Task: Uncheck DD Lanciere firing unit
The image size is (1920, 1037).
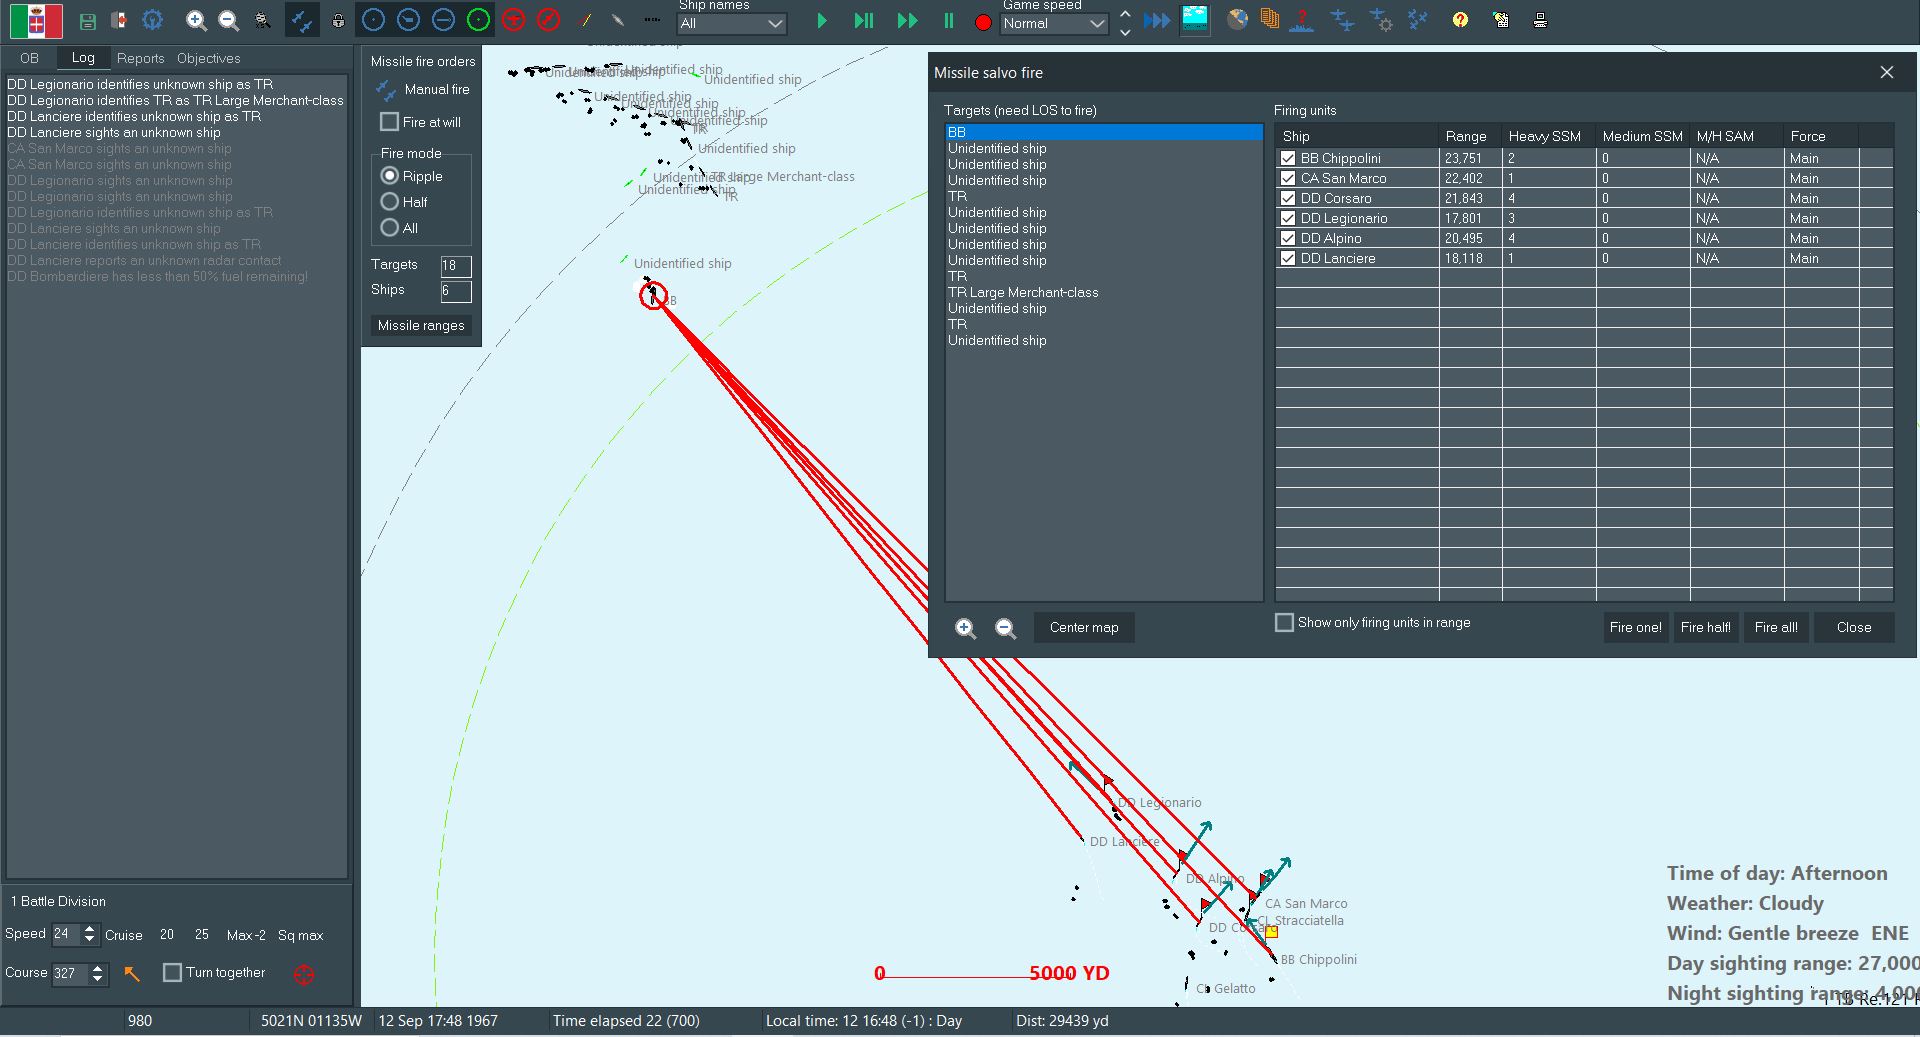Action: [1288, 258]
